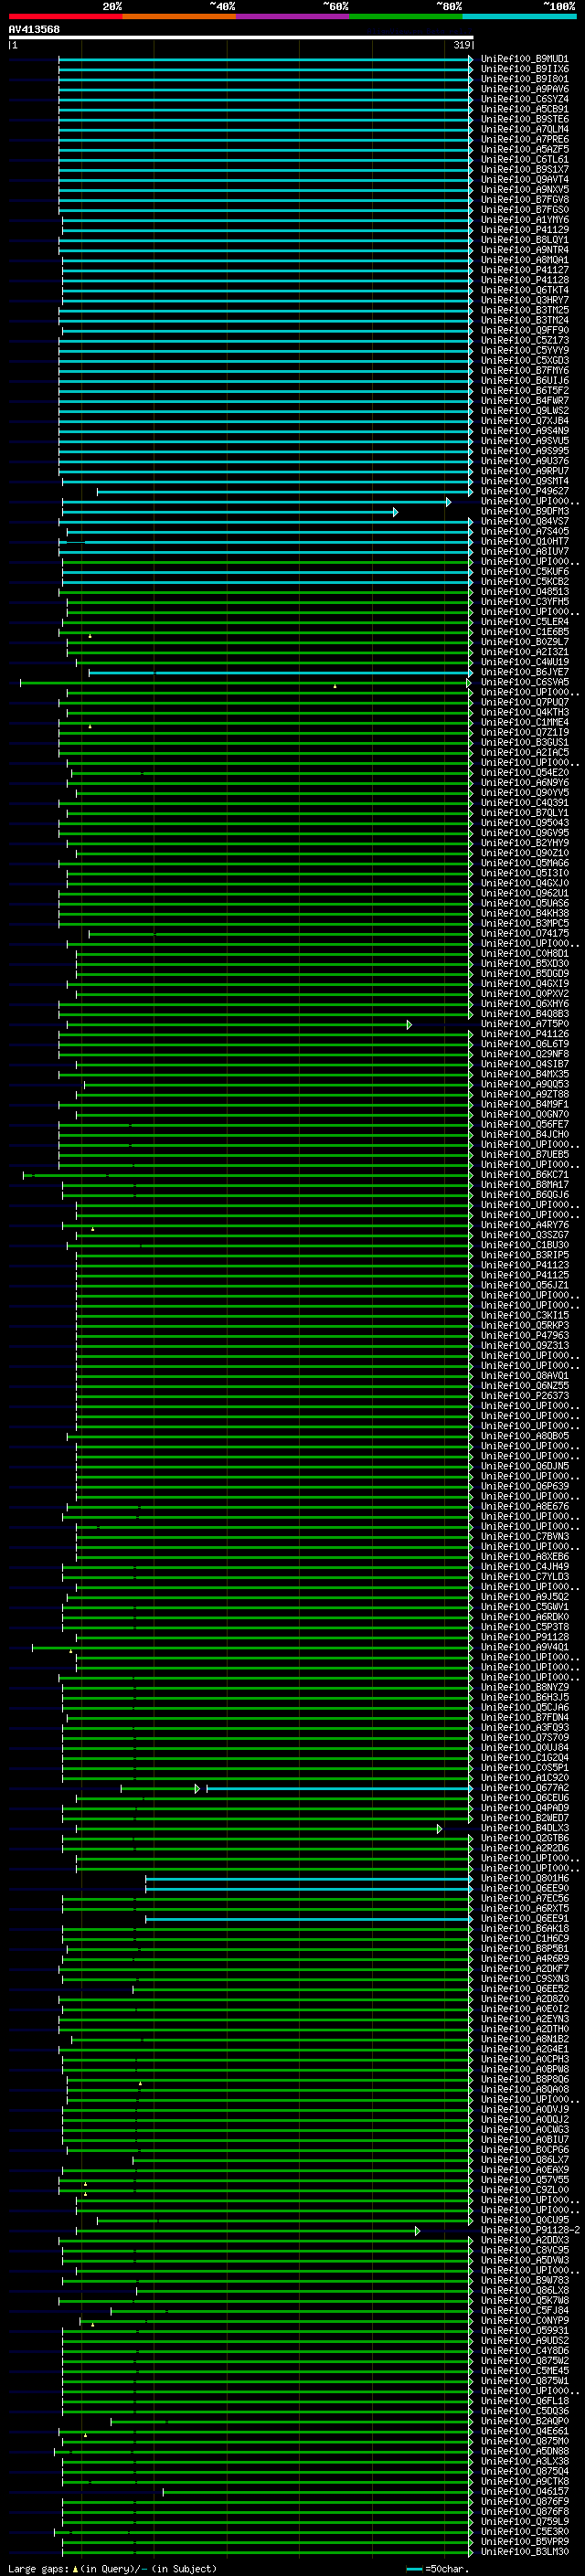Click the short cyan alignment bar for B9DFM3
Screen dimensions: 585x2576
(x=229, y=512)
